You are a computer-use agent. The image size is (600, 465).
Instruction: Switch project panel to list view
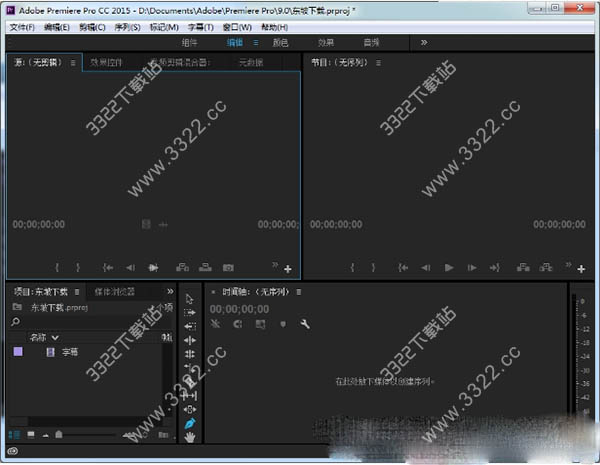coord(14,434)
